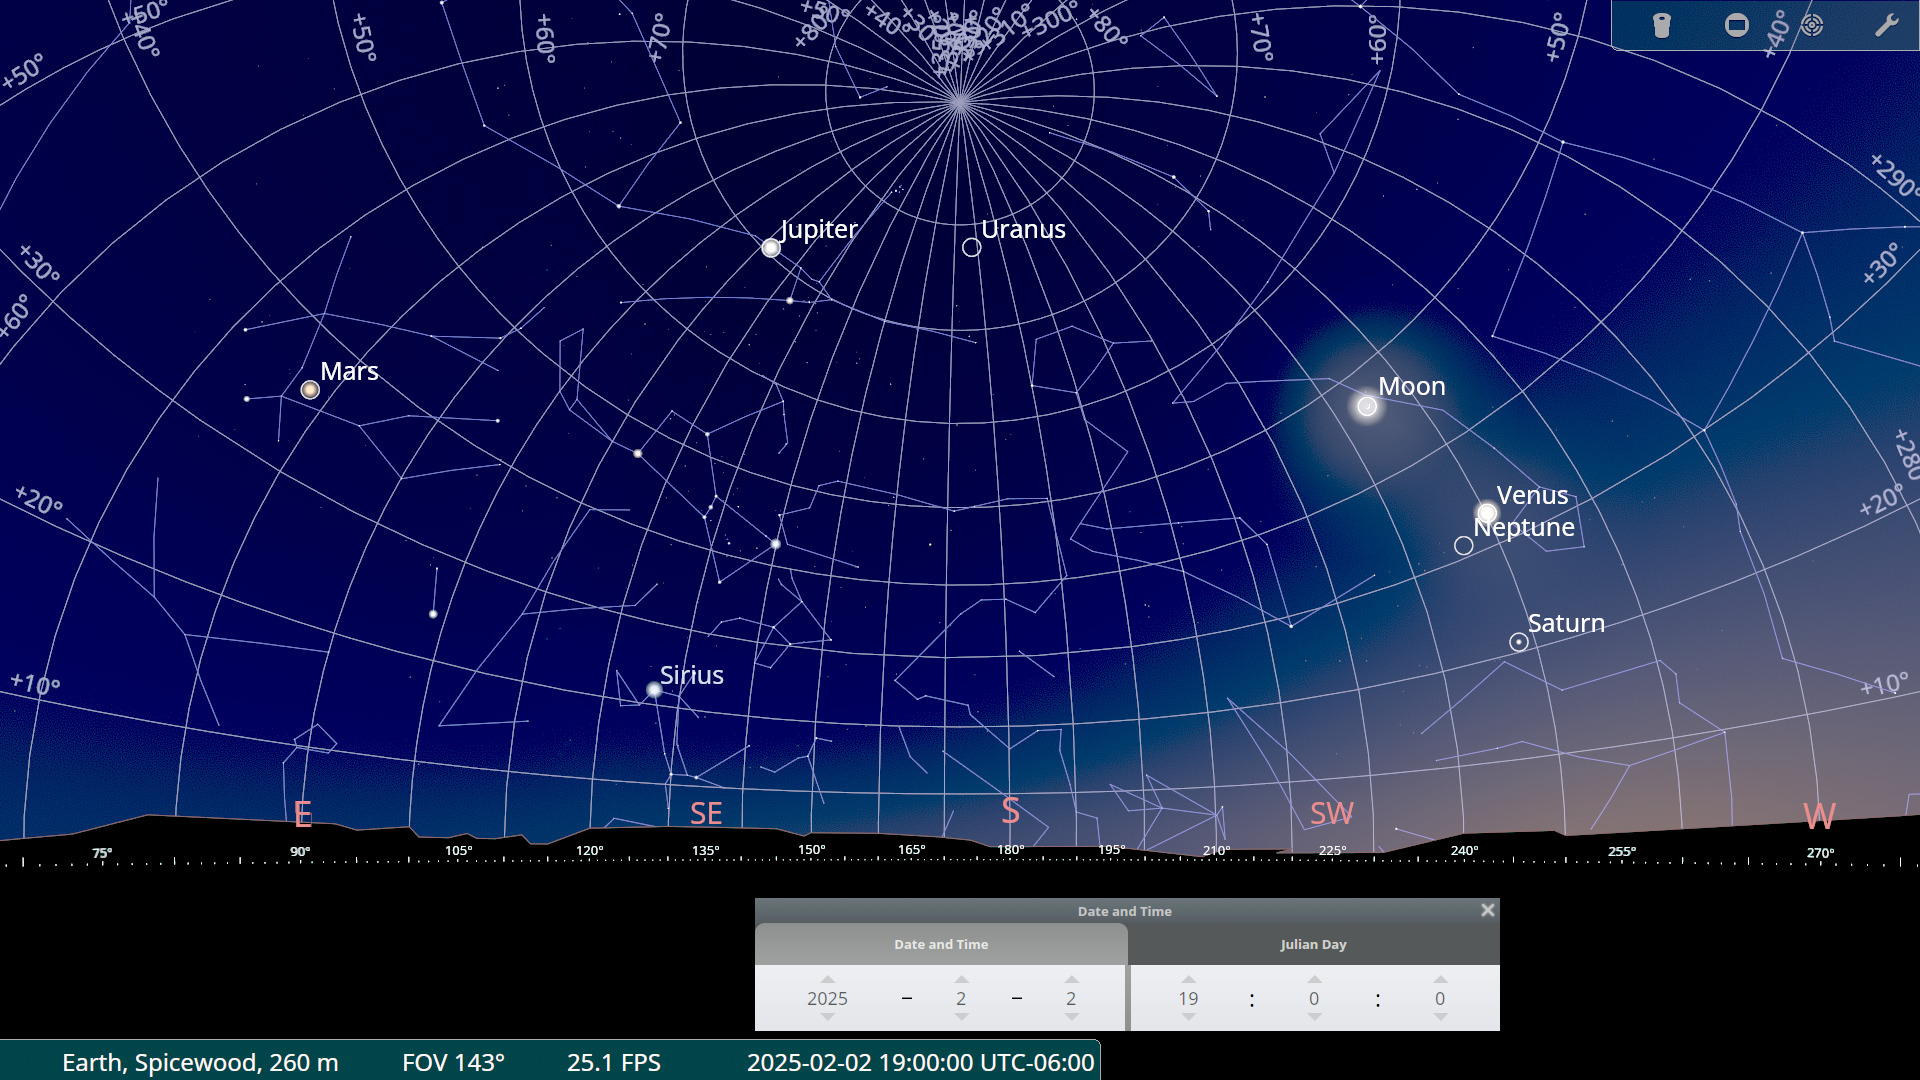Image resolution: width=1920 pixels, height=1080 pixels.
Task: Increase the hour with up arrow
Action: click(x=1188, y=980)
